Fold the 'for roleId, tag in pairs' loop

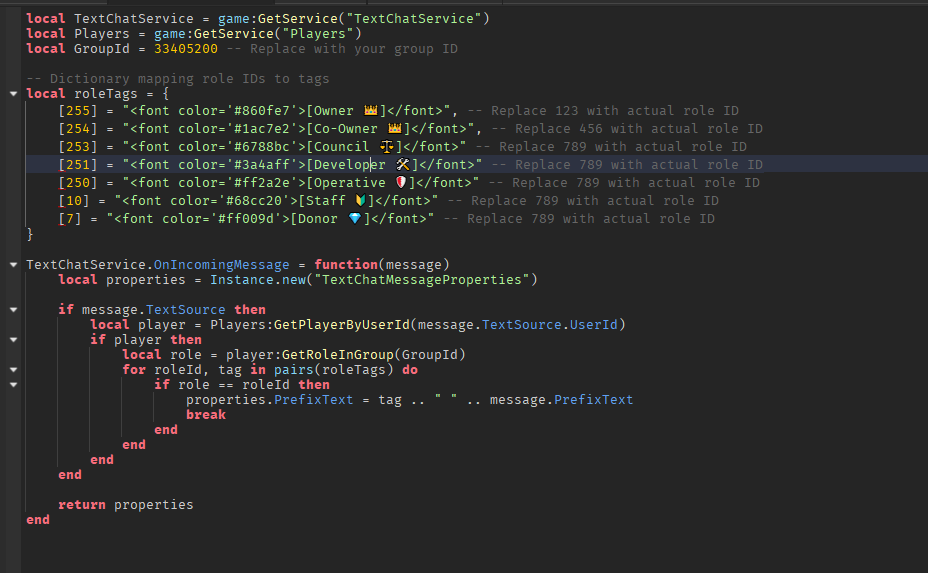[13, 369]
